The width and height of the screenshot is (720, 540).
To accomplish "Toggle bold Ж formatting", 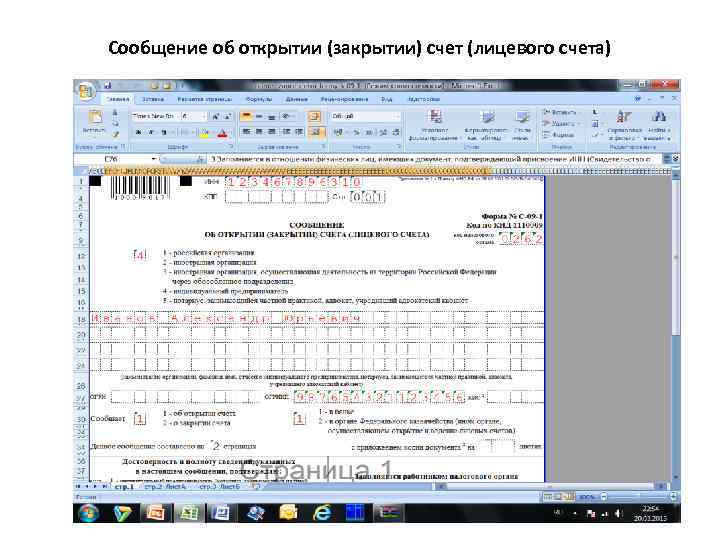I will (x=138, y=132).
